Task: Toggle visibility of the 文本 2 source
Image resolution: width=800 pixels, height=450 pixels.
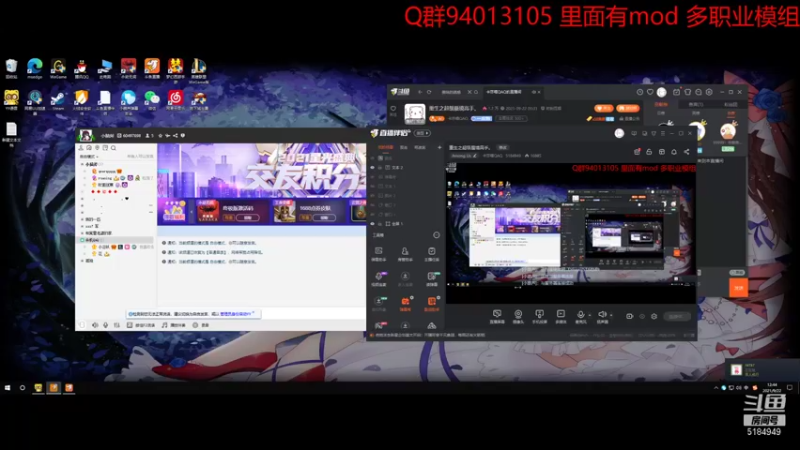Action: [x=372, y=167]
